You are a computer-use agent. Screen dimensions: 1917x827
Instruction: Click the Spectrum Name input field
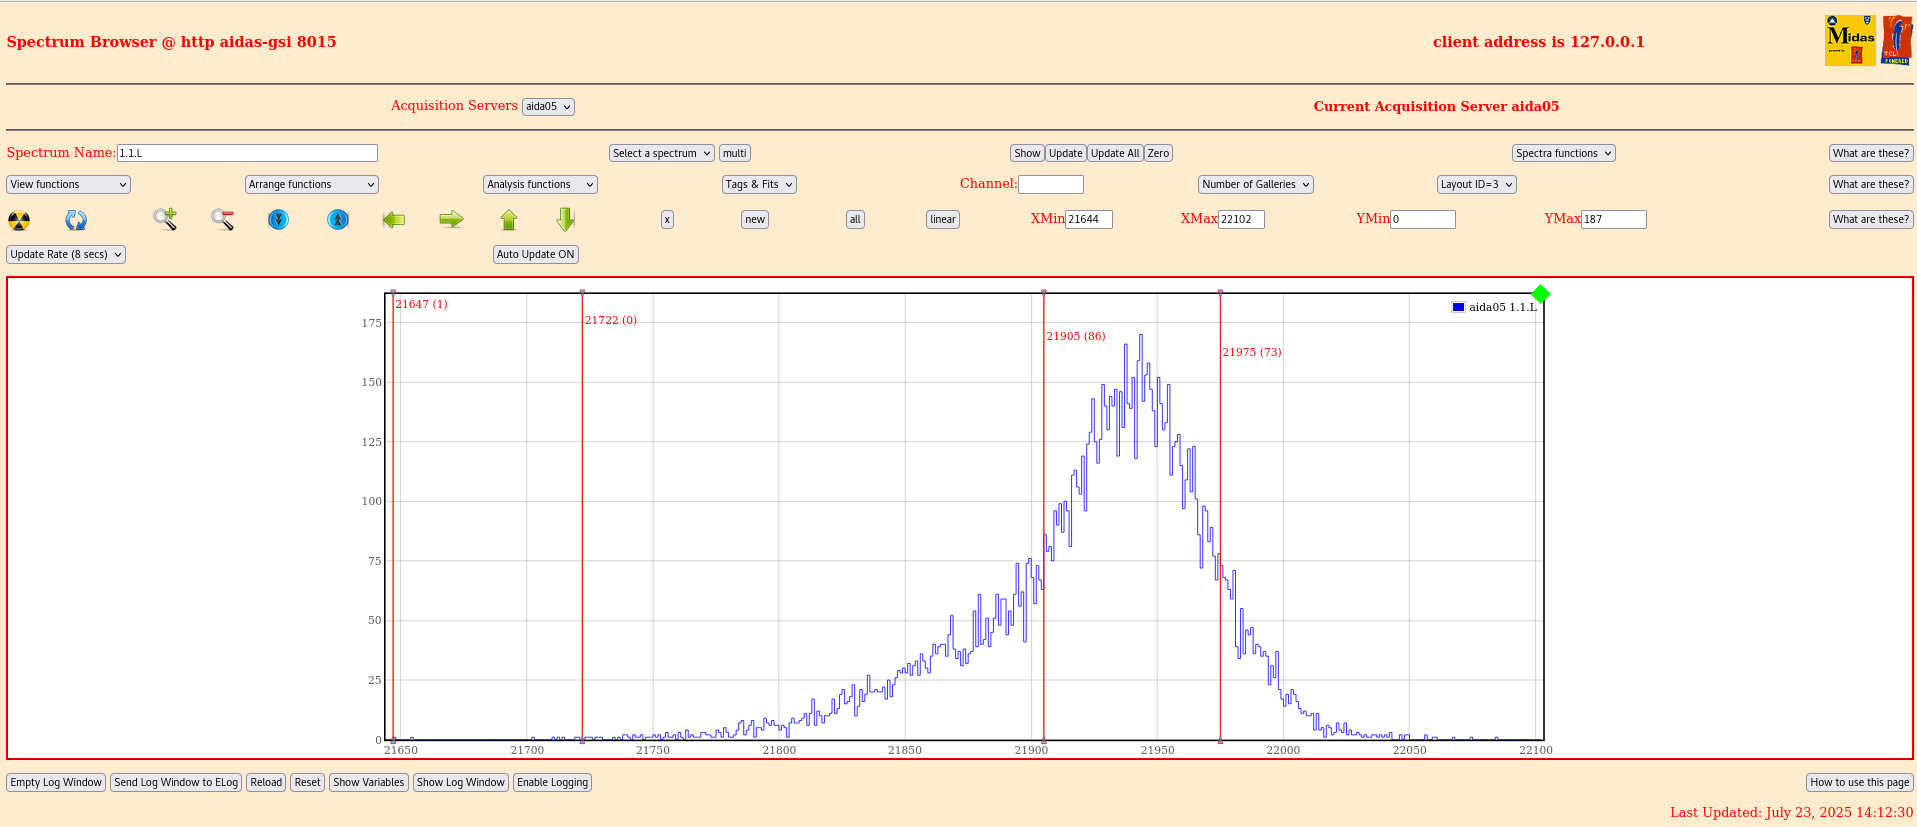click(x=247, y=153)
